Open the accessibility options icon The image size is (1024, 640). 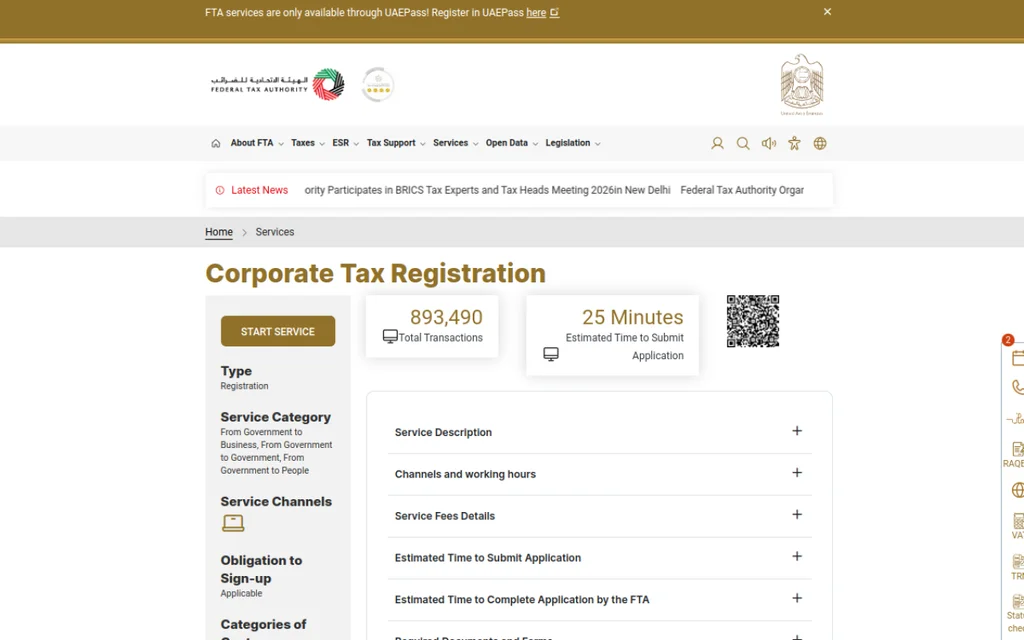(x=794, y=143)
